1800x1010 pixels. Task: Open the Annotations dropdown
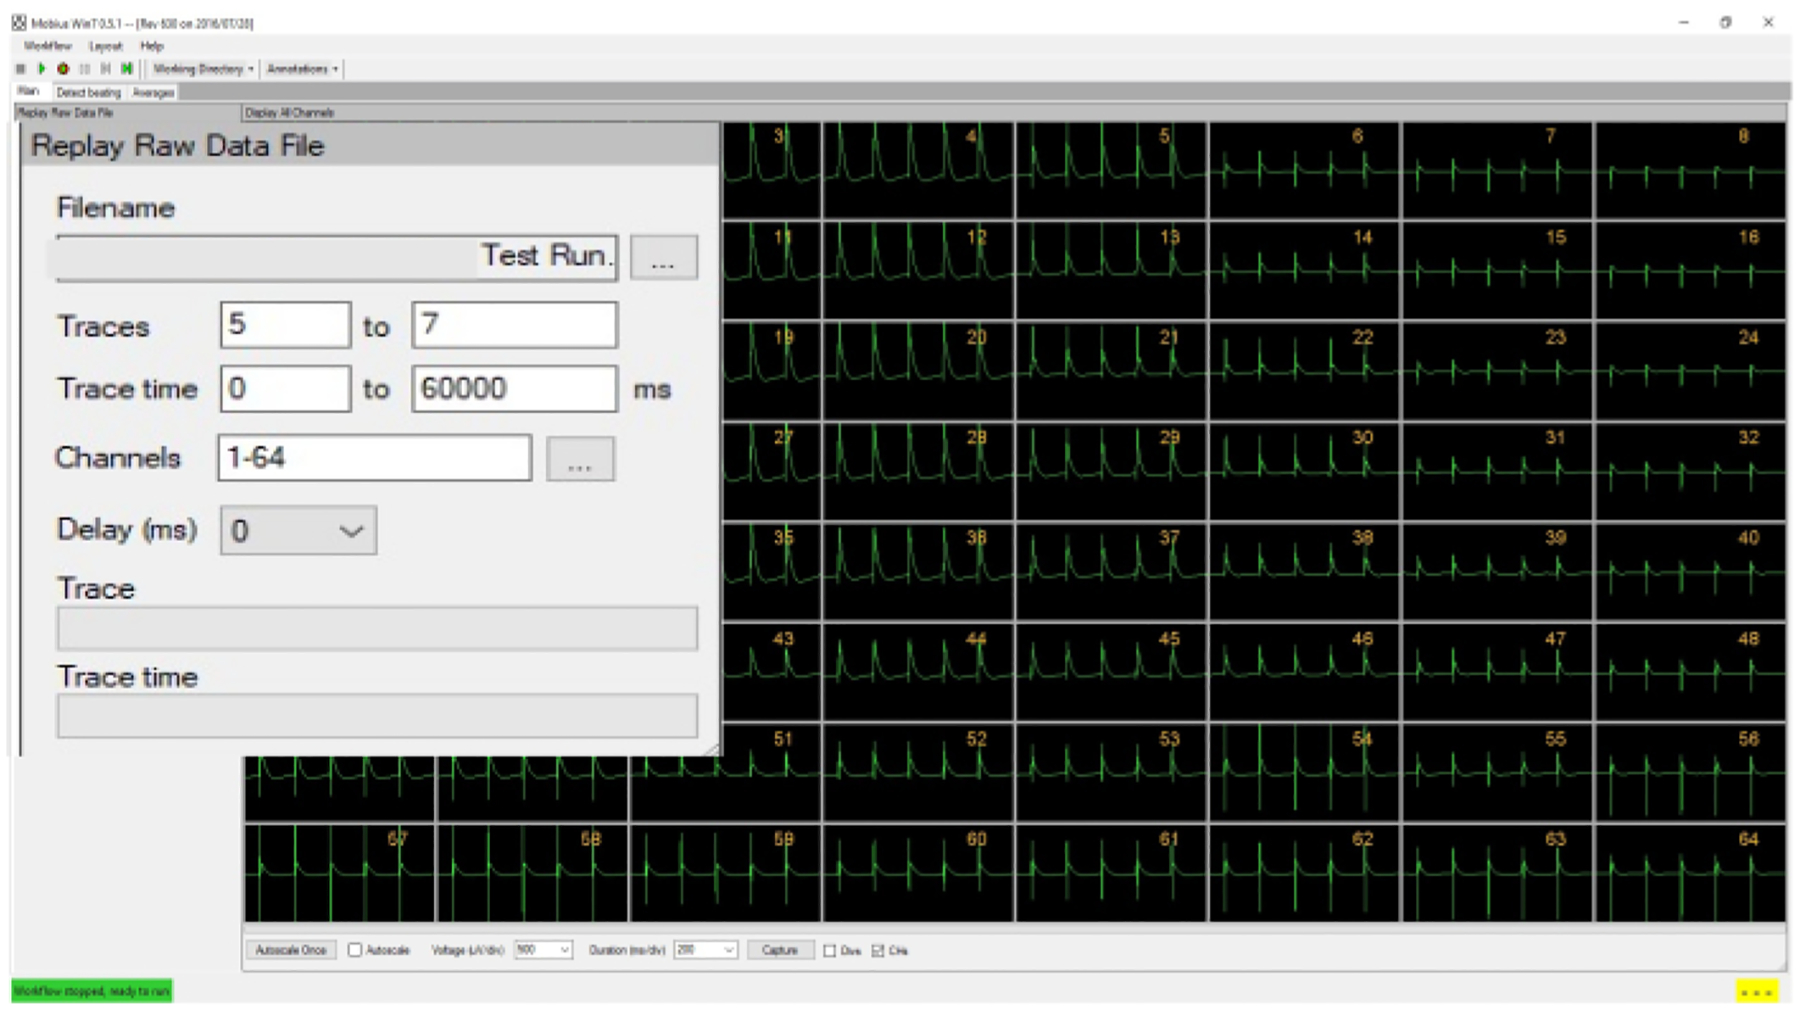302,69
